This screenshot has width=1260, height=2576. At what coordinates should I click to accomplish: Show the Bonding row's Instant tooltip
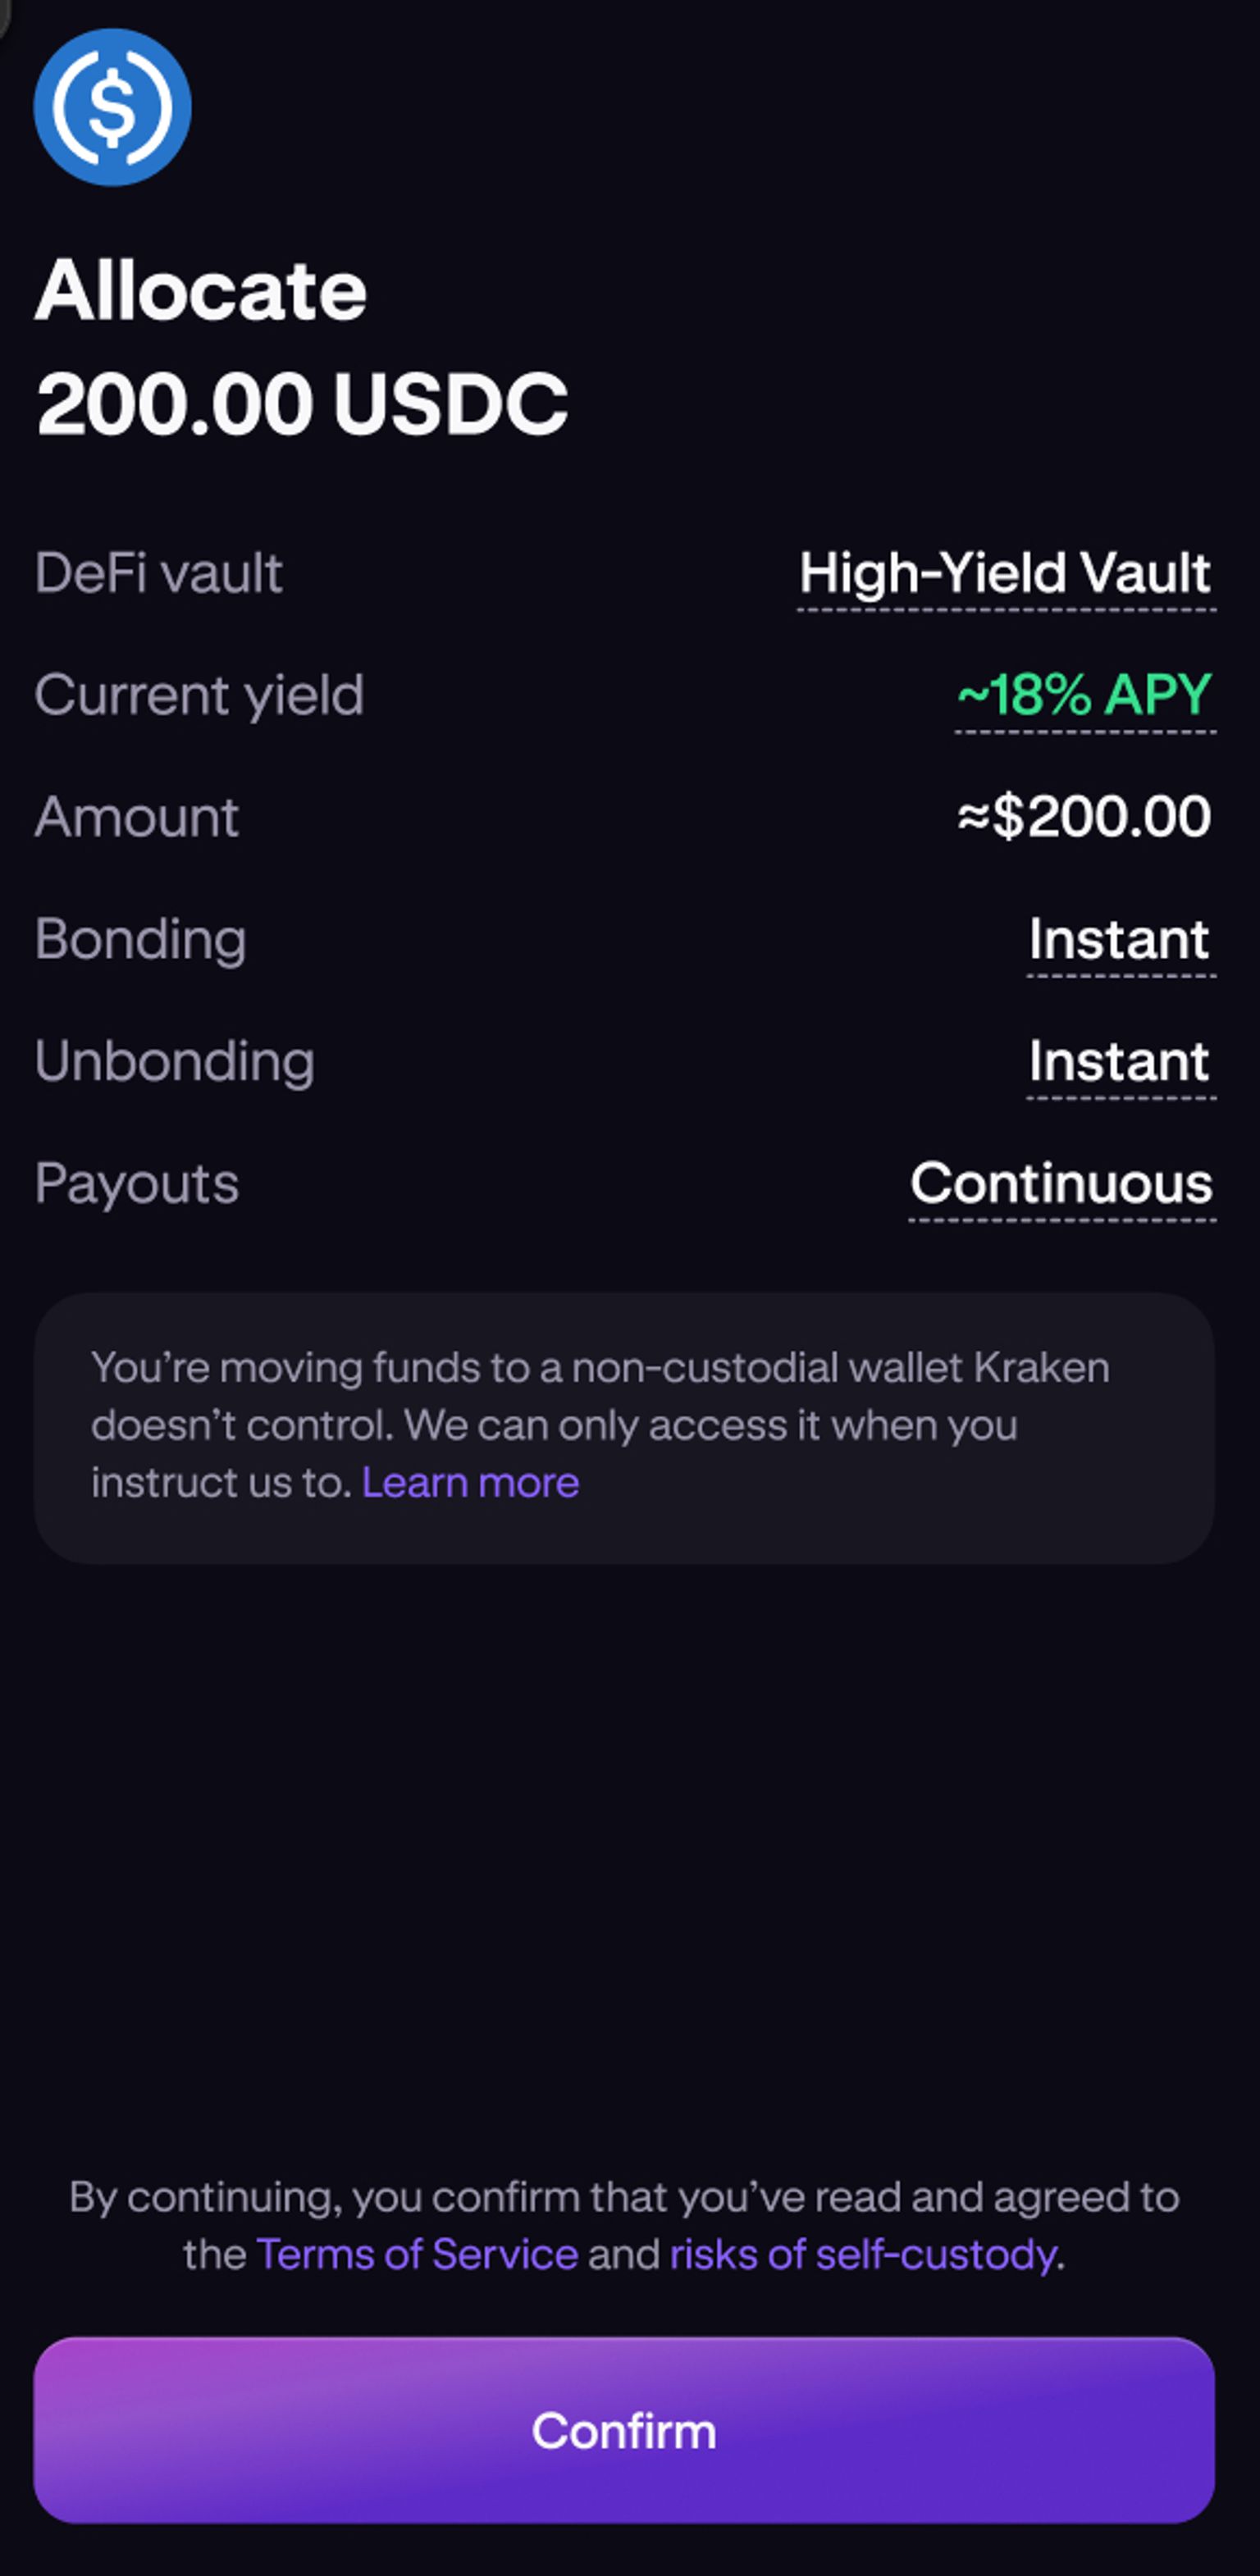(1120, 940)
